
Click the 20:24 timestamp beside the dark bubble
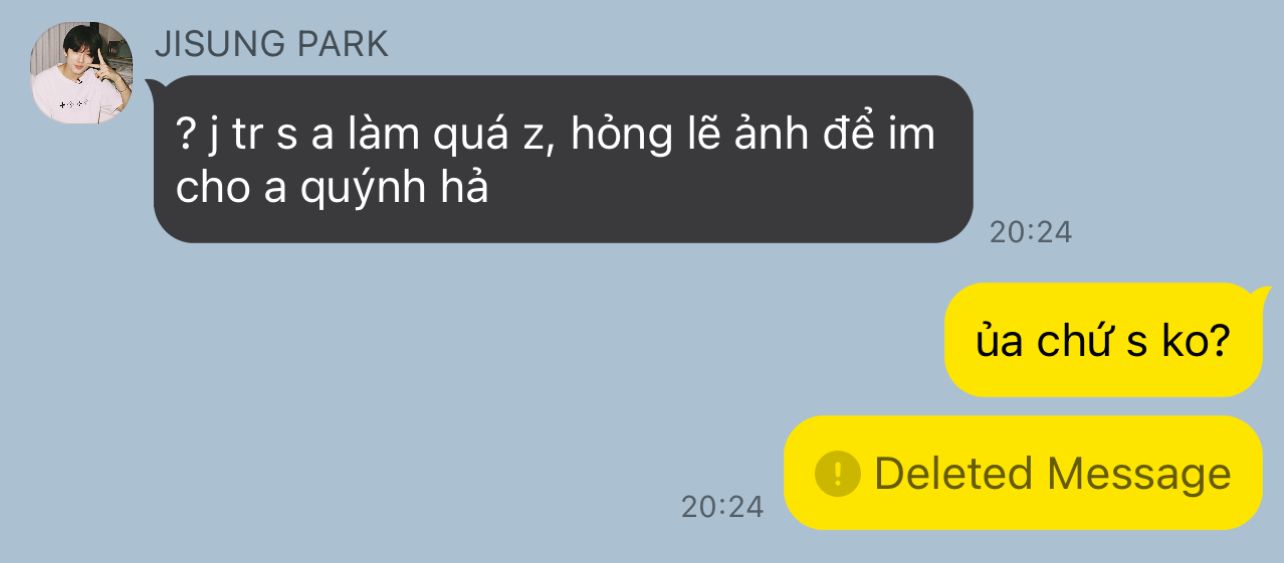1030,232
